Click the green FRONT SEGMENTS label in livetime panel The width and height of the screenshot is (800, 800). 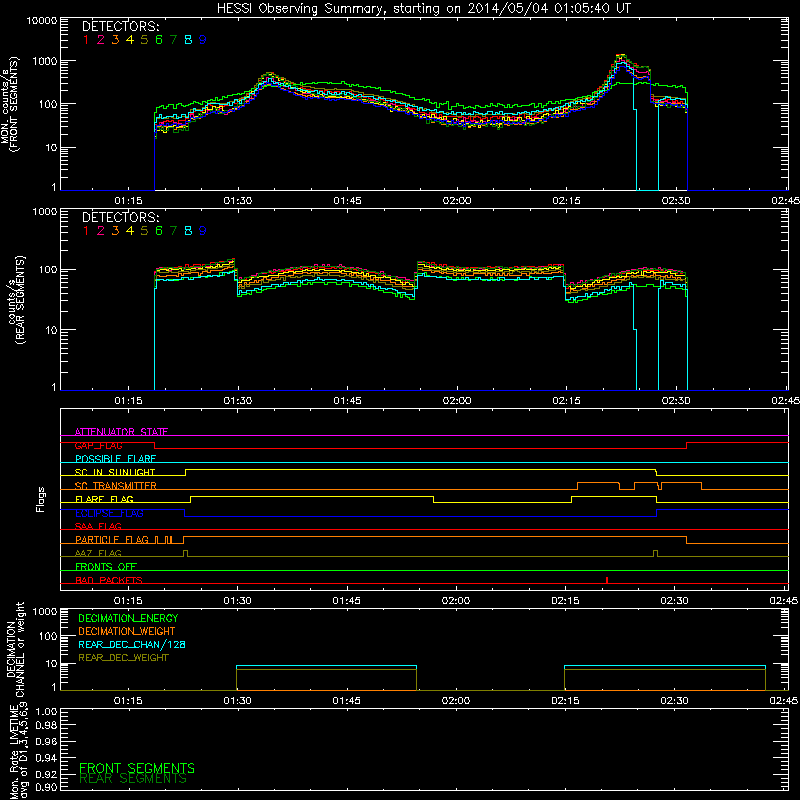[137, 768]
